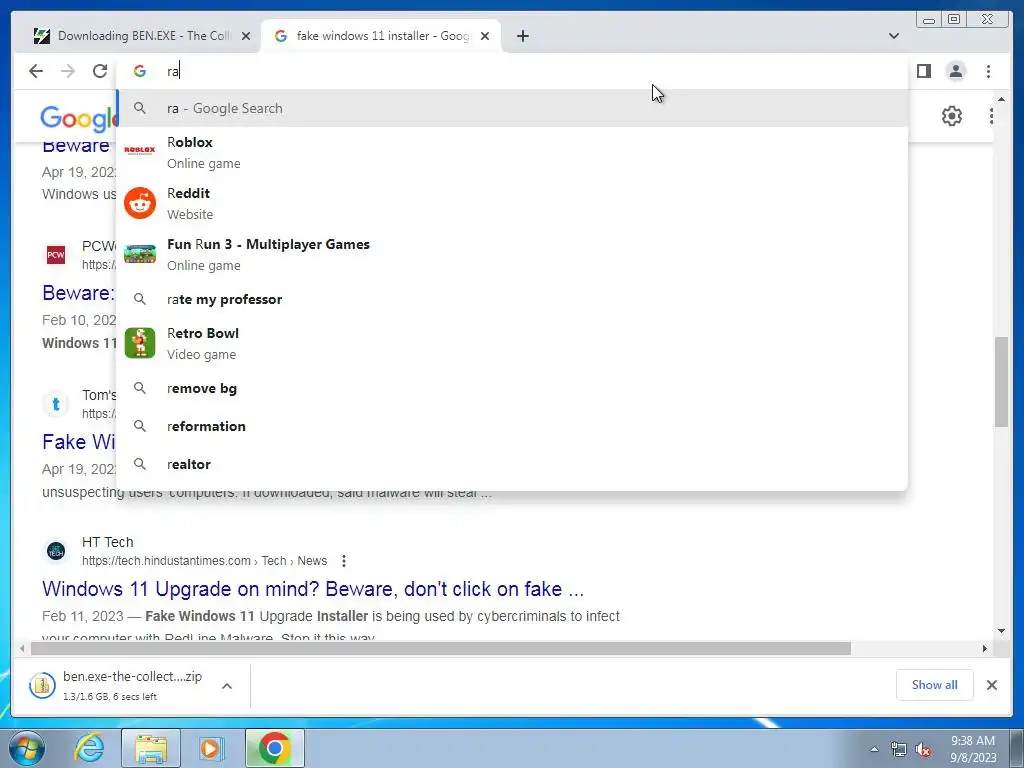
Task: Click the Google logo on results page
Action: [78, 118]
